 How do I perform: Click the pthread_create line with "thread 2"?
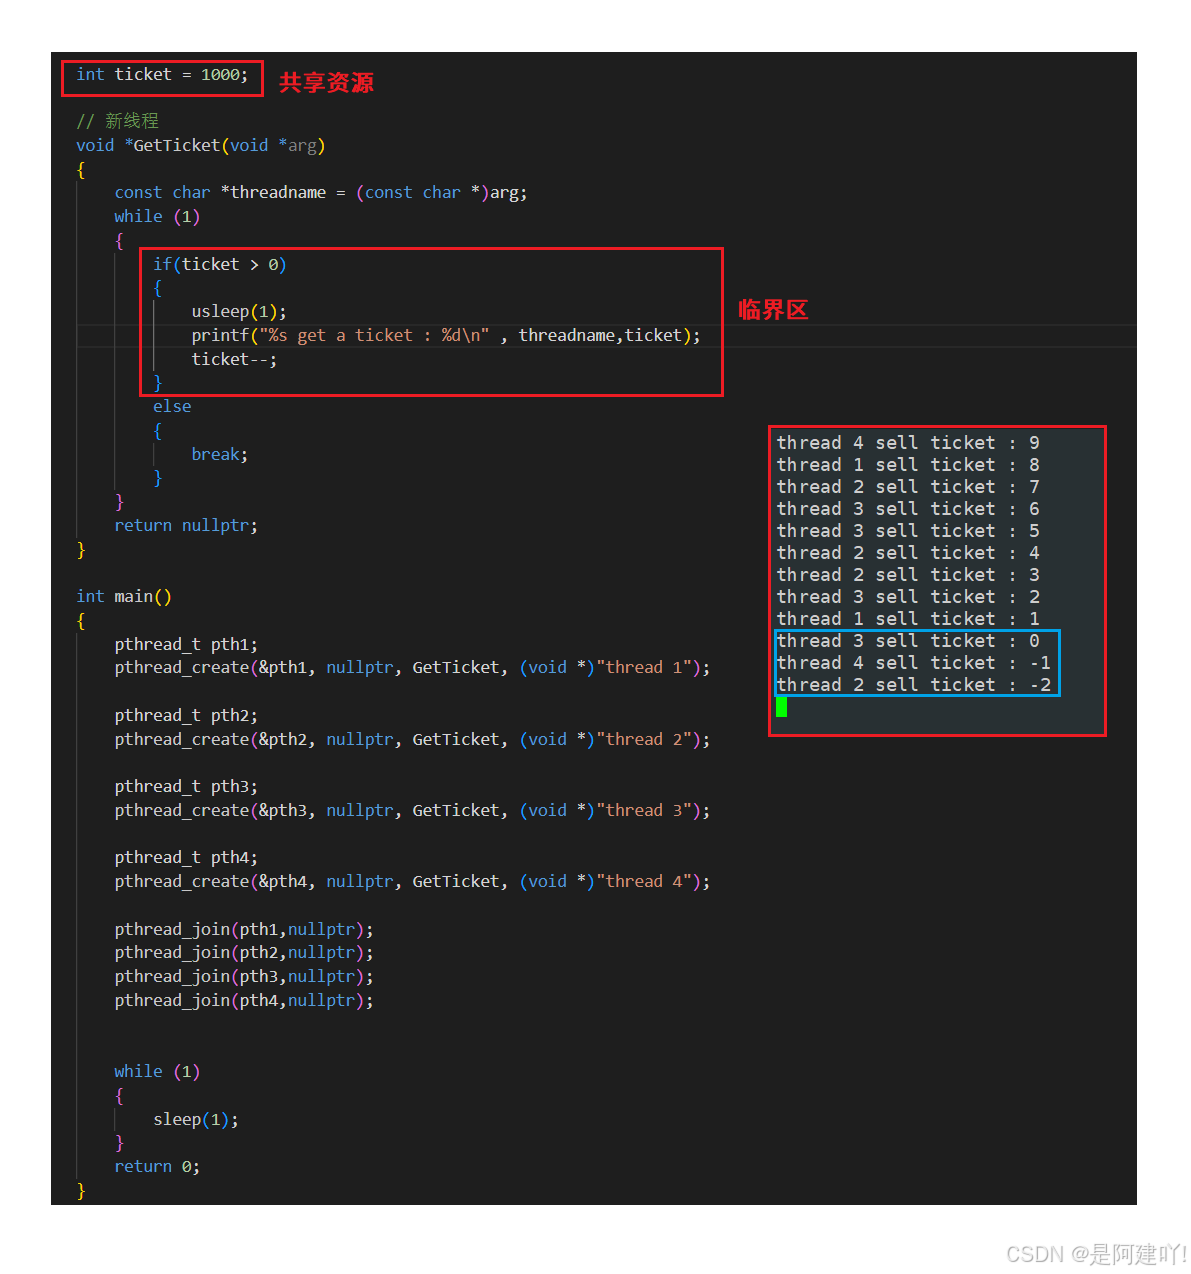tap(412, 739)
